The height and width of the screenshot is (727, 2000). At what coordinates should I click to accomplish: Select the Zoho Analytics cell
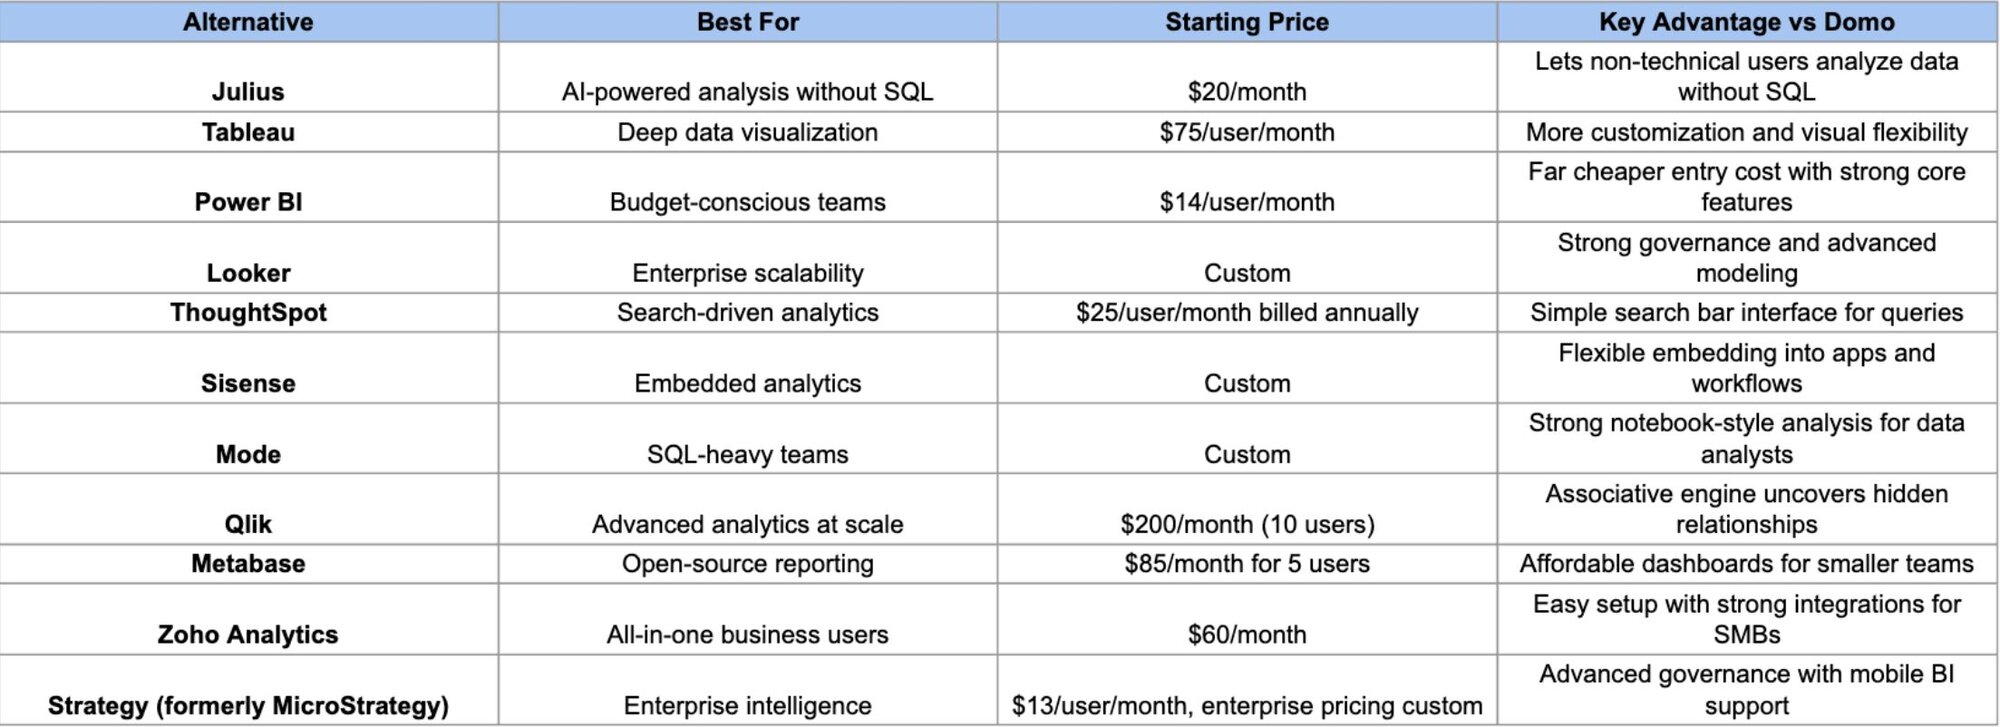coord(248,620)
